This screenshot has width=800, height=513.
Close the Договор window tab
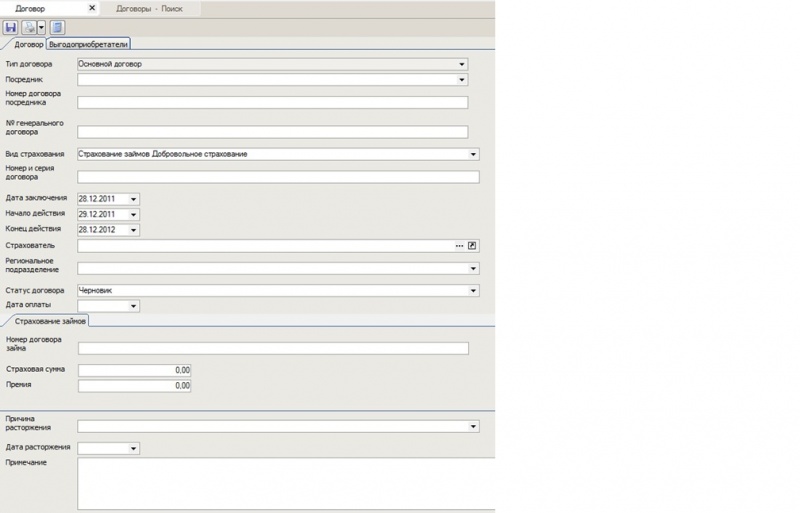(x=92, y=8)
